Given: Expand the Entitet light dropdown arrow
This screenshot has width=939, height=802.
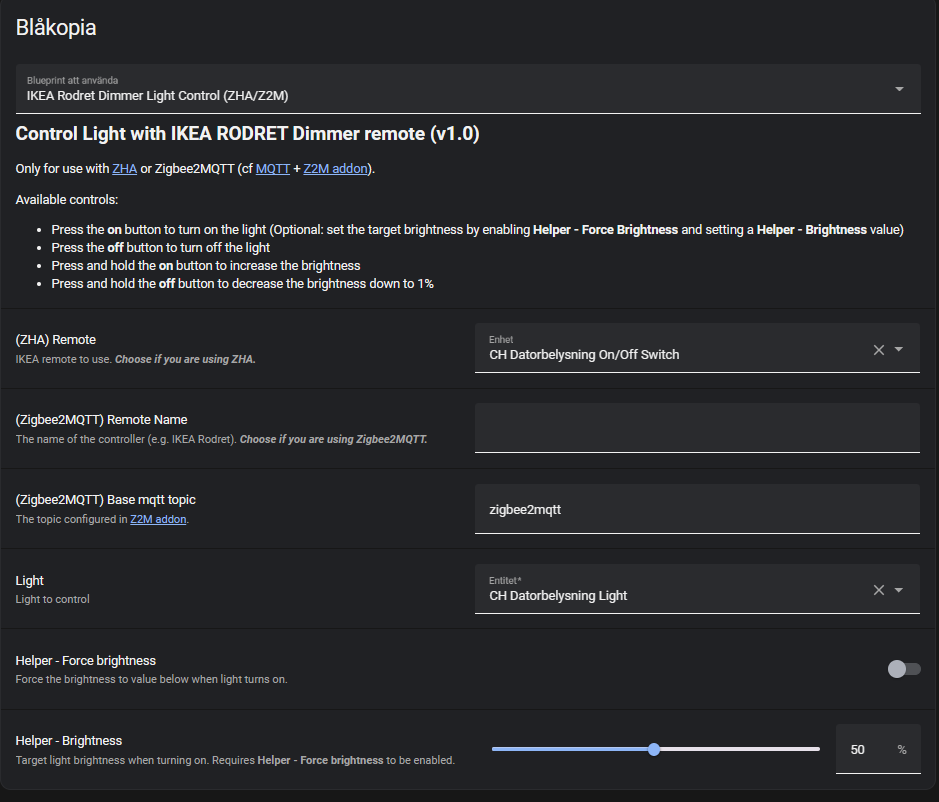Looking at the screenshot, I should pos(899,590).
